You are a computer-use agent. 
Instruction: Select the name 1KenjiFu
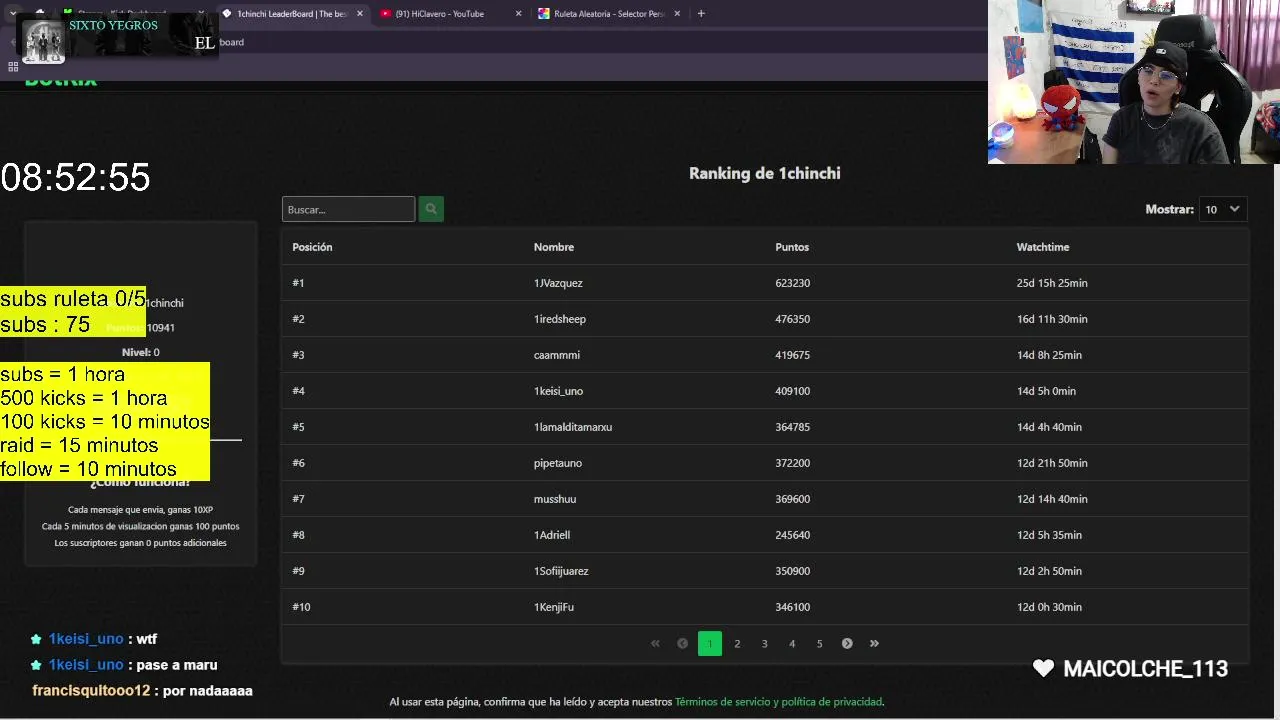pos(554,607)
